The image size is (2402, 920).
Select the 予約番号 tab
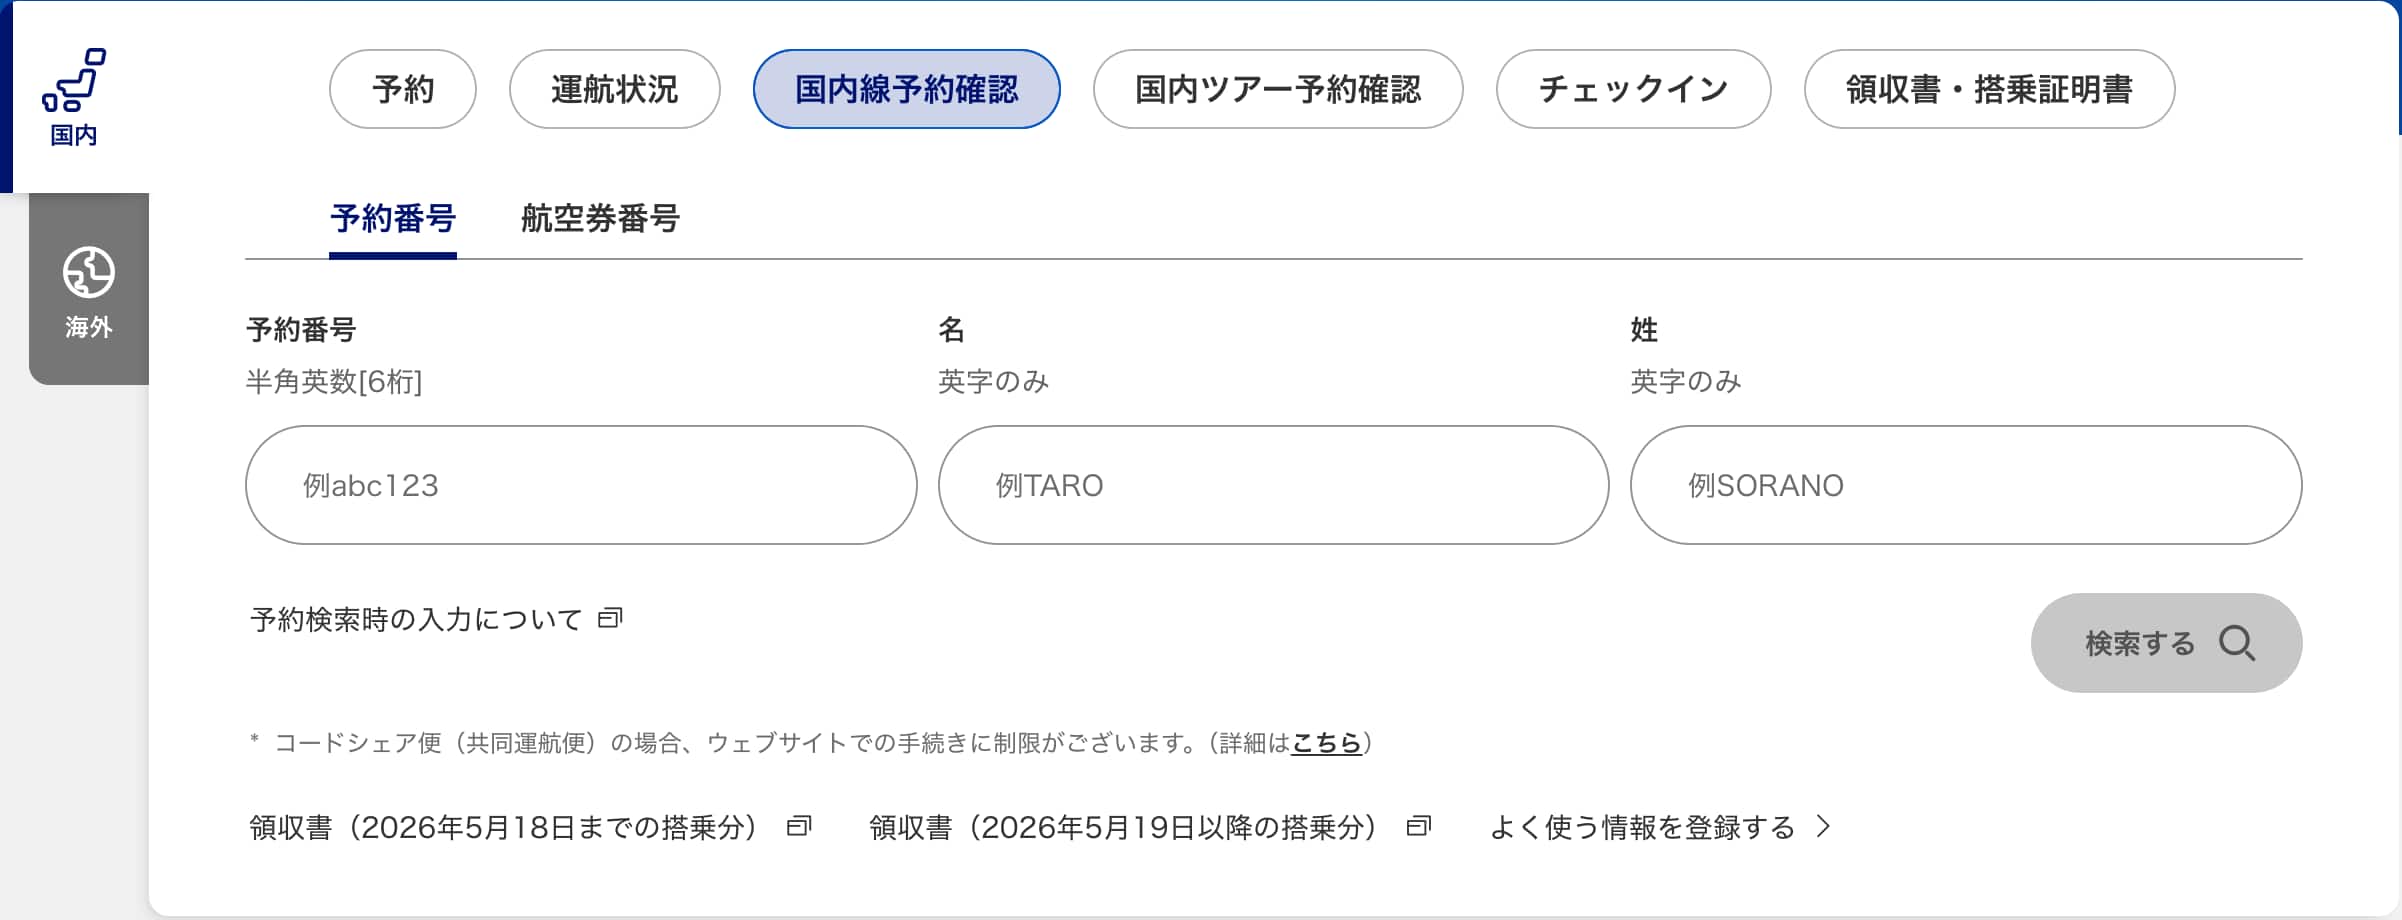pyautogui.click(x=393, y=220)
